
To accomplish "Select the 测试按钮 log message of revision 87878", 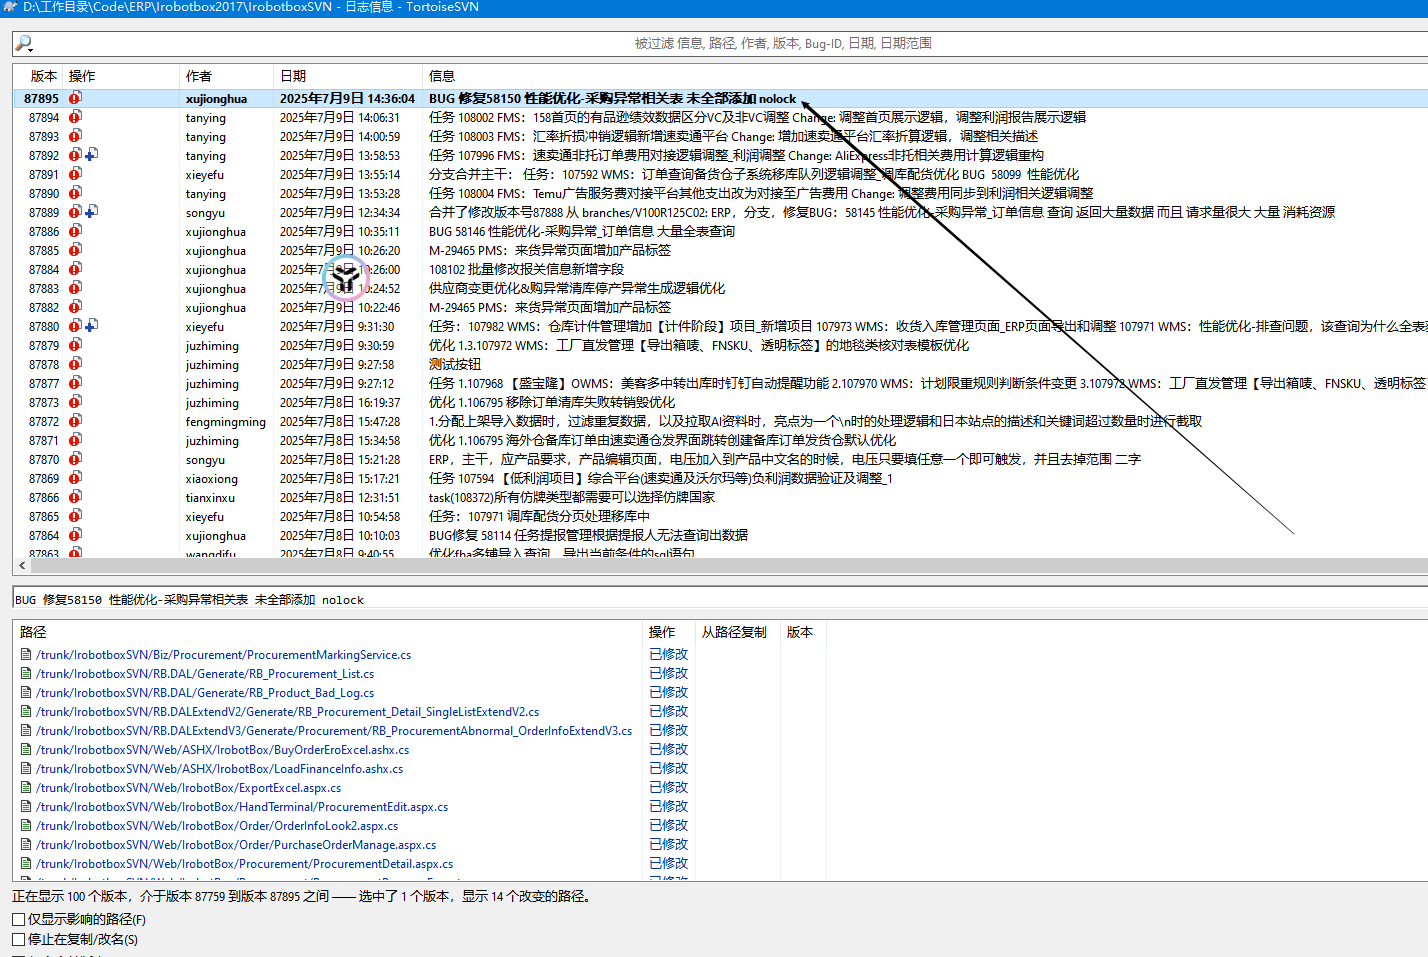I will [x=455, y=364].
